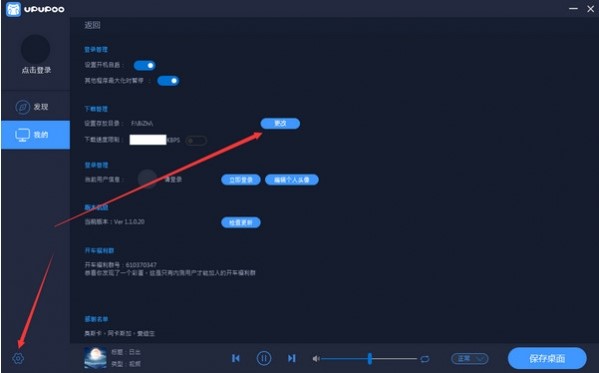
Task: Mute with the speaker icon
Action: 316,358
